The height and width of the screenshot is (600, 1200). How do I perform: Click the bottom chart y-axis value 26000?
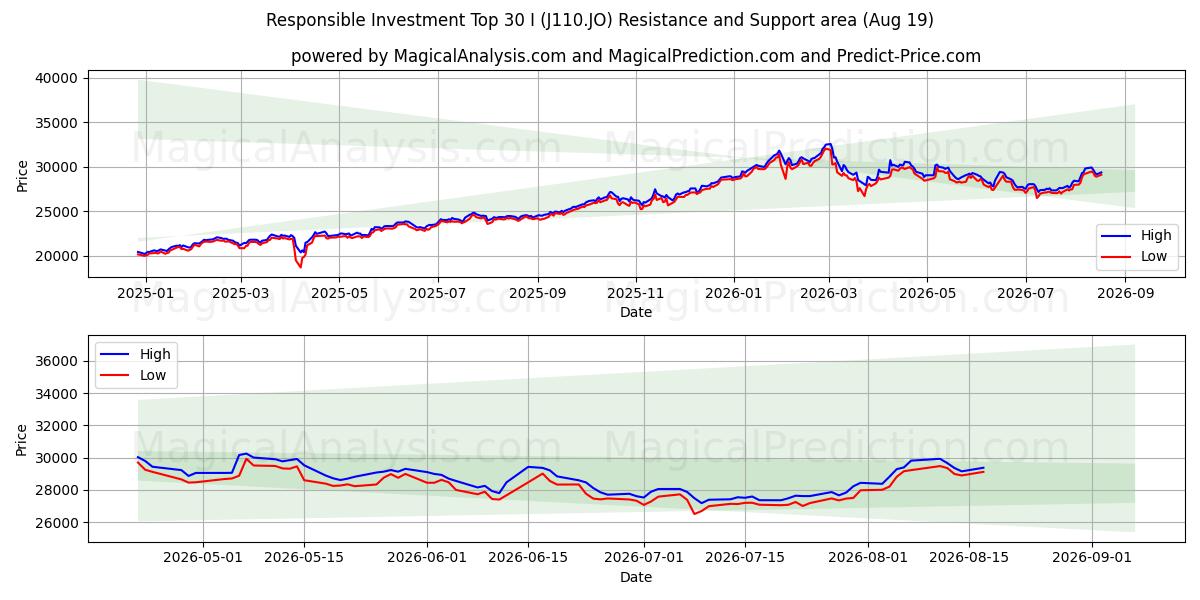point(58,523)
